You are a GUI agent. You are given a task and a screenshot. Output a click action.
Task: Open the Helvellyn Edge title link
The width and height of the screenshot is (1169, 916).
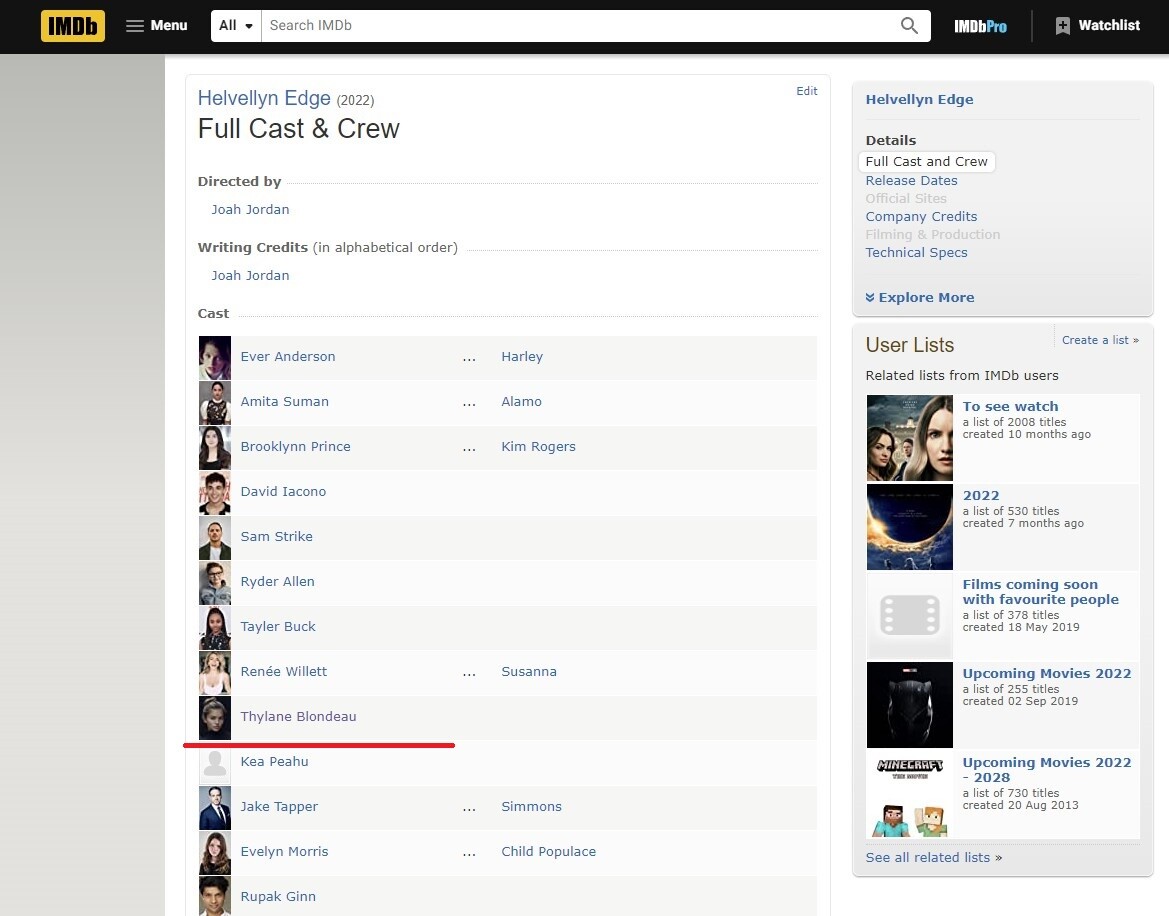pyautogui.click(x=264, y=98)
